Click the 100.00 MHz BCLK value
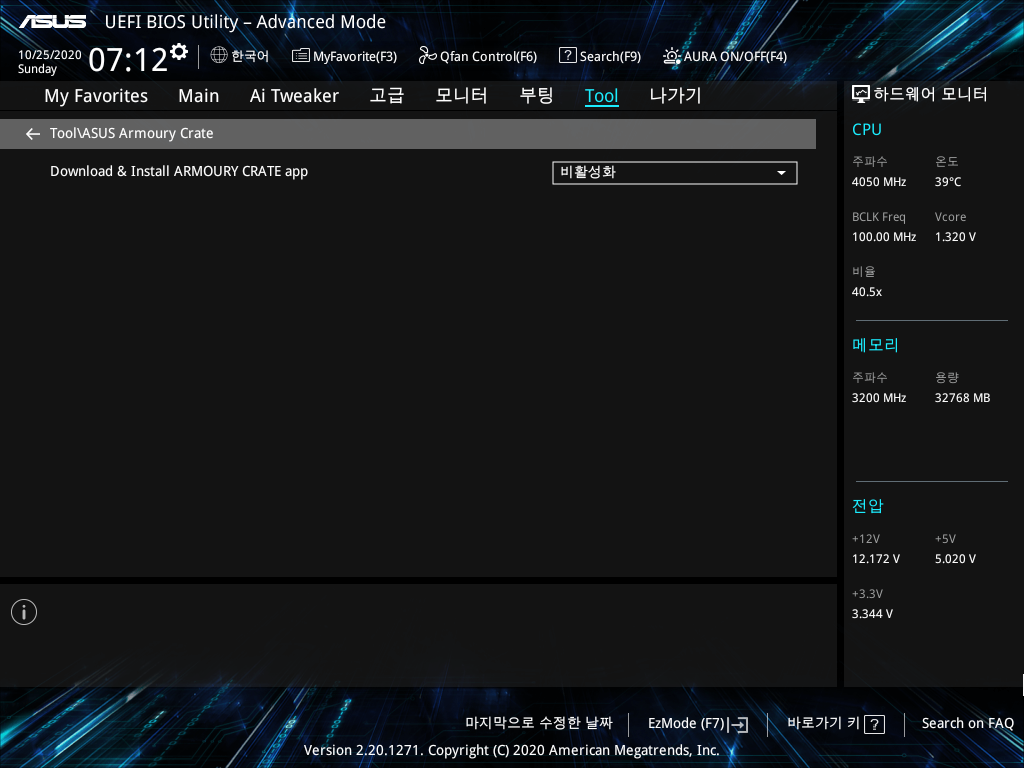1024x768 pixels. [x=884, y=237]
